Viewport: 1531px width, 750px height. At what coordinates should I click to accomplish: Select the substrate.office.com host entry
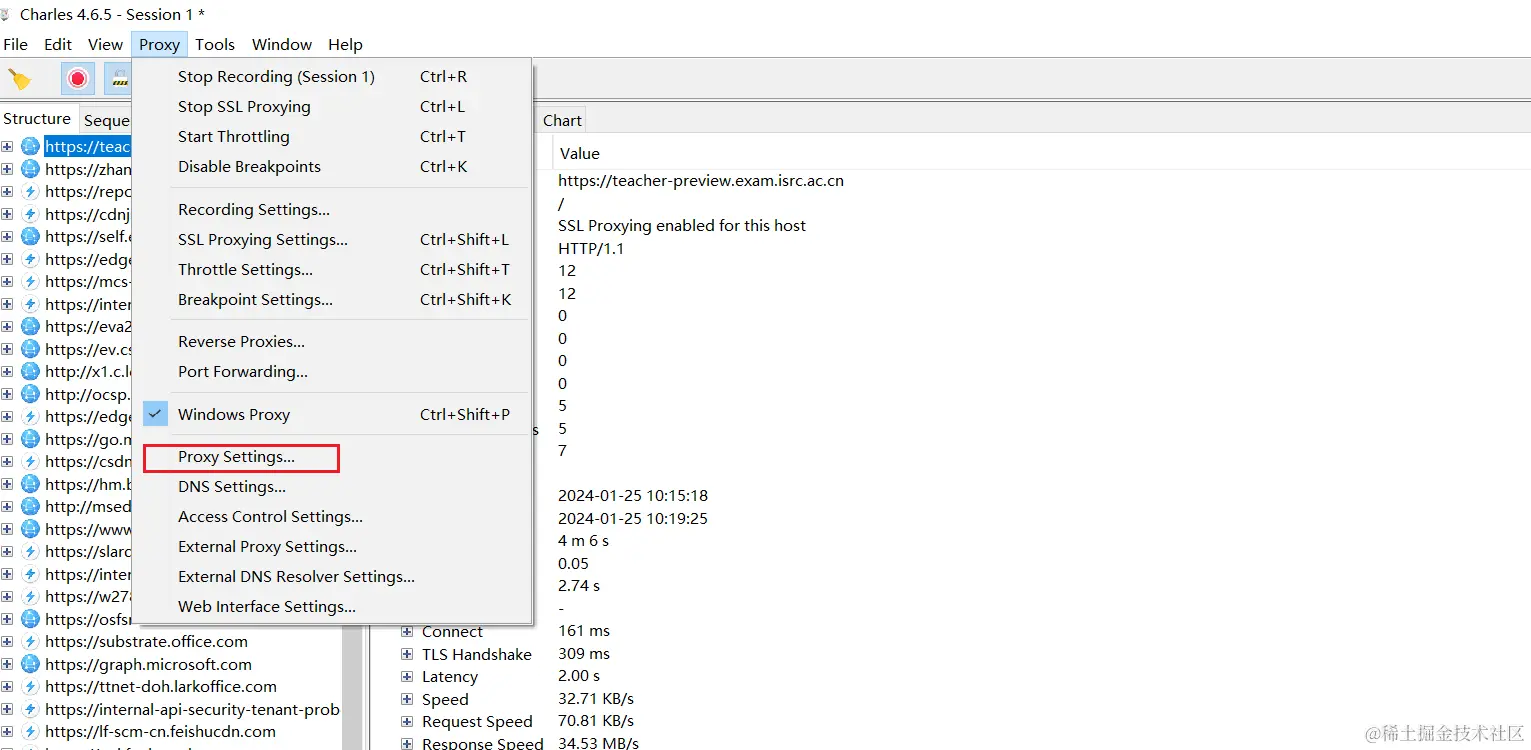(x=146, y=642)
